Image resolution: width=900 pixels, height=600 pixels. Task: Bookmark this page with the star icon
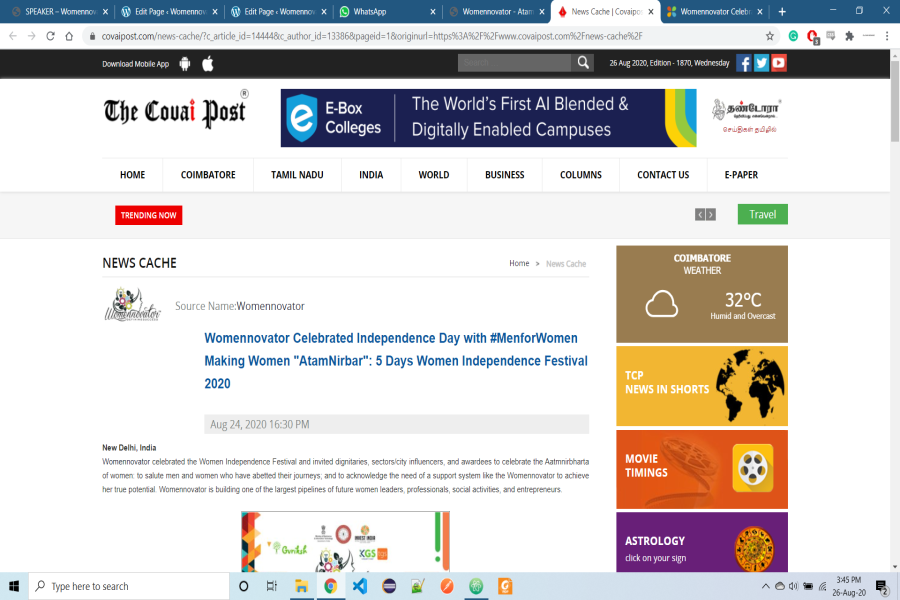coord(770,36)
